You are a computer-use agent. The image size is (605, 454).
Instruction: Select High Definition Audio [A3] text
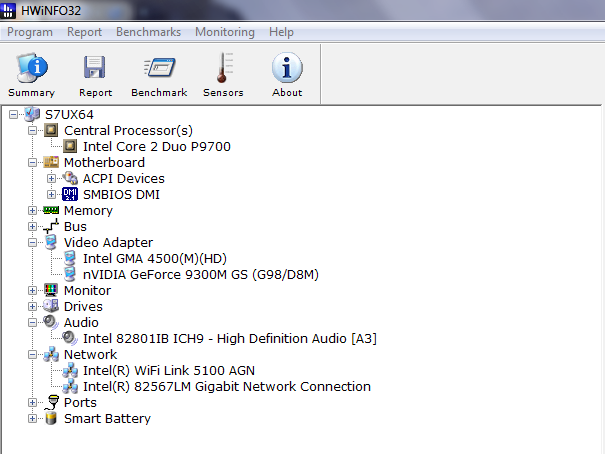coord(297,339)
